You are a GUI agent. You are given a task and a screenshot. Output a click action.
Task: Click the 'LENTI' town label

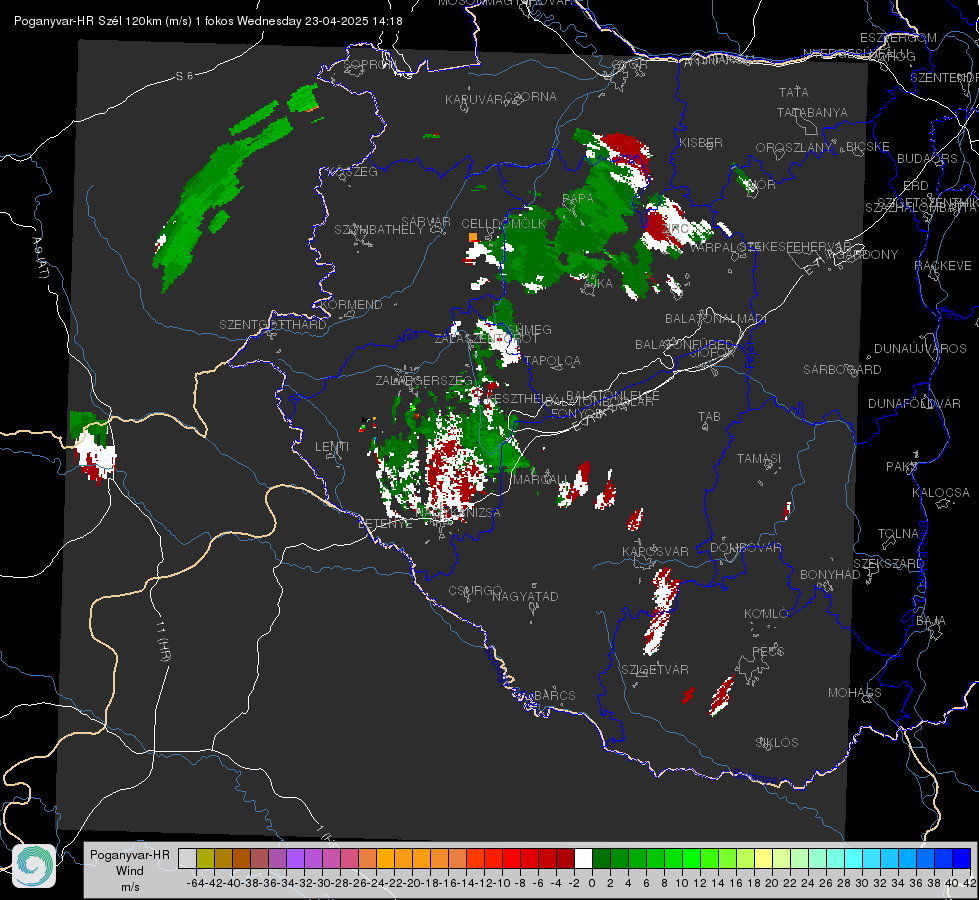pyautogui.click(x=332, y=447)
